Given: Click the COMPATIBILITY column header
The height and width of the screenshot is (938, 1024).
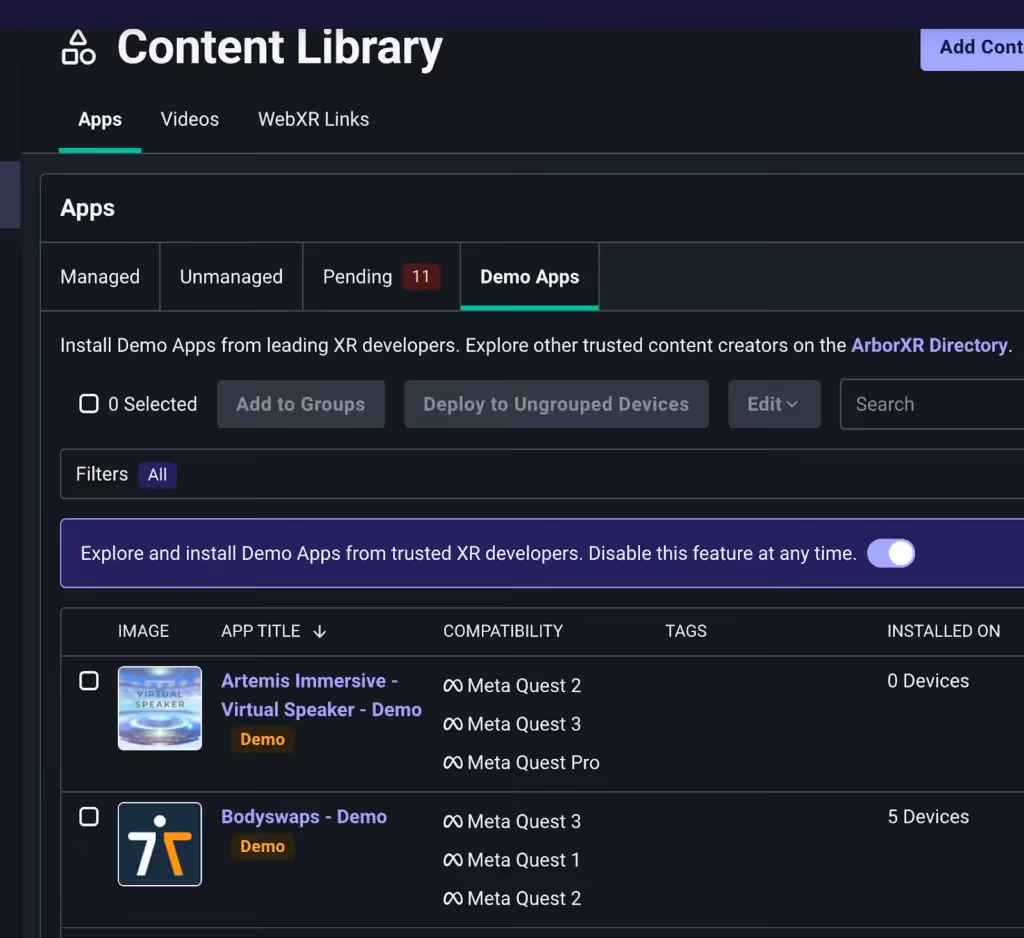Looking at the screenshot, I should (503, 631).
